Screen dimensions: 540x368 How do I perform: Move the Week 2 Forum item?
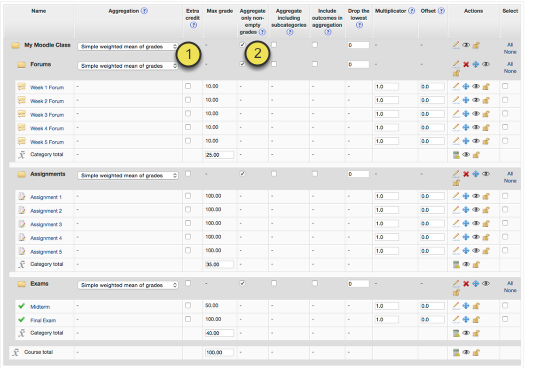click(x=466, y=100)
